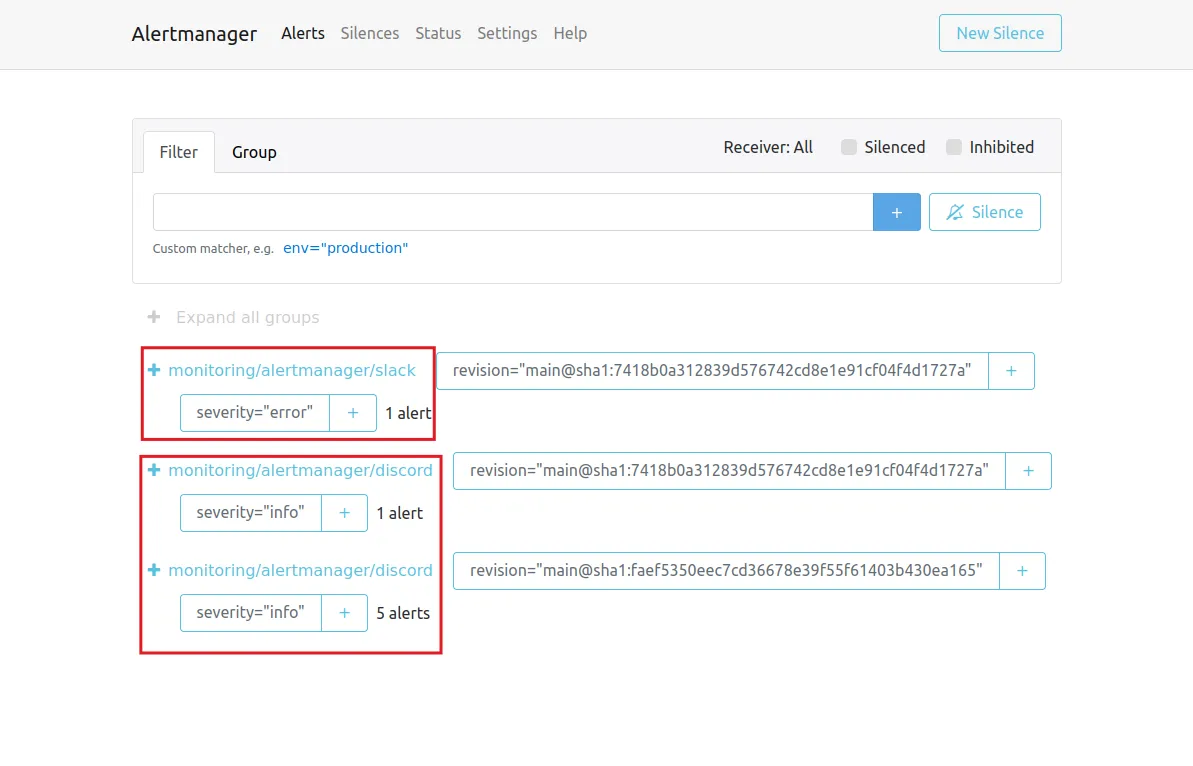Open the Silences page in navigation

click(369, 33)
